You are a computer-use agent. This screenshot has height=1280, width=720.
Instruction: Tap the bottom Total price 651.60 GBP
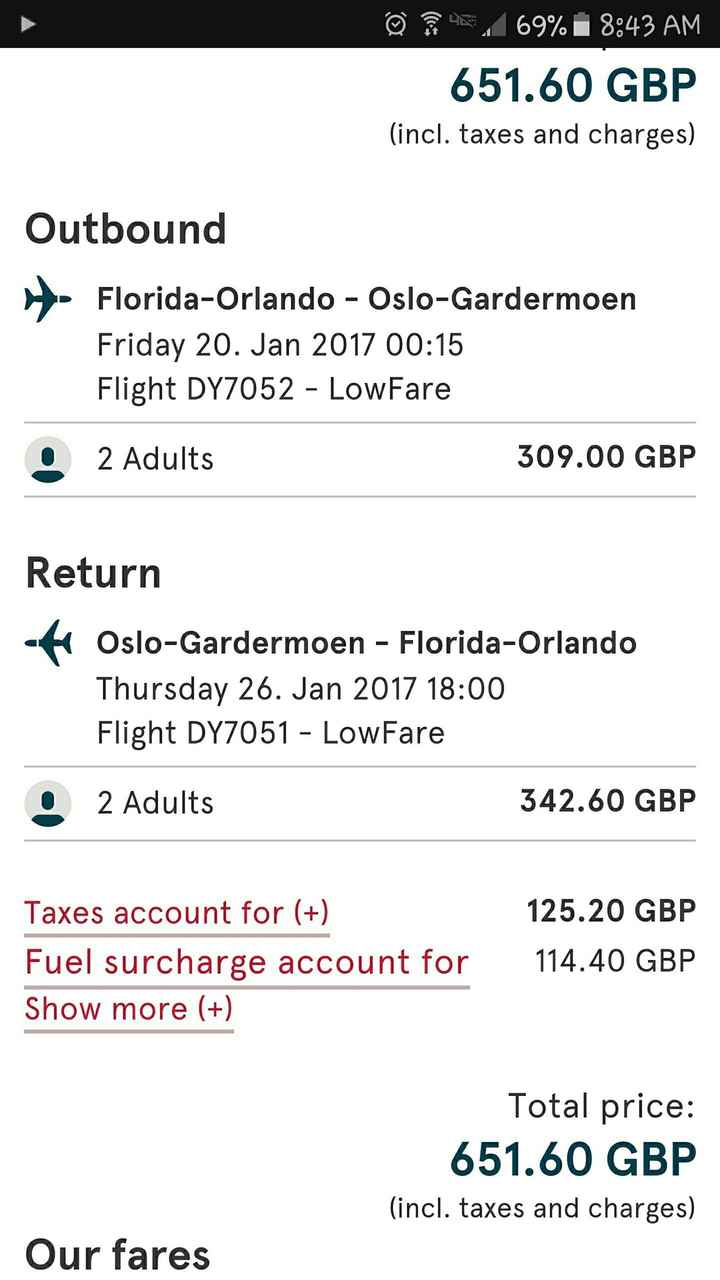coord(572,1160)
